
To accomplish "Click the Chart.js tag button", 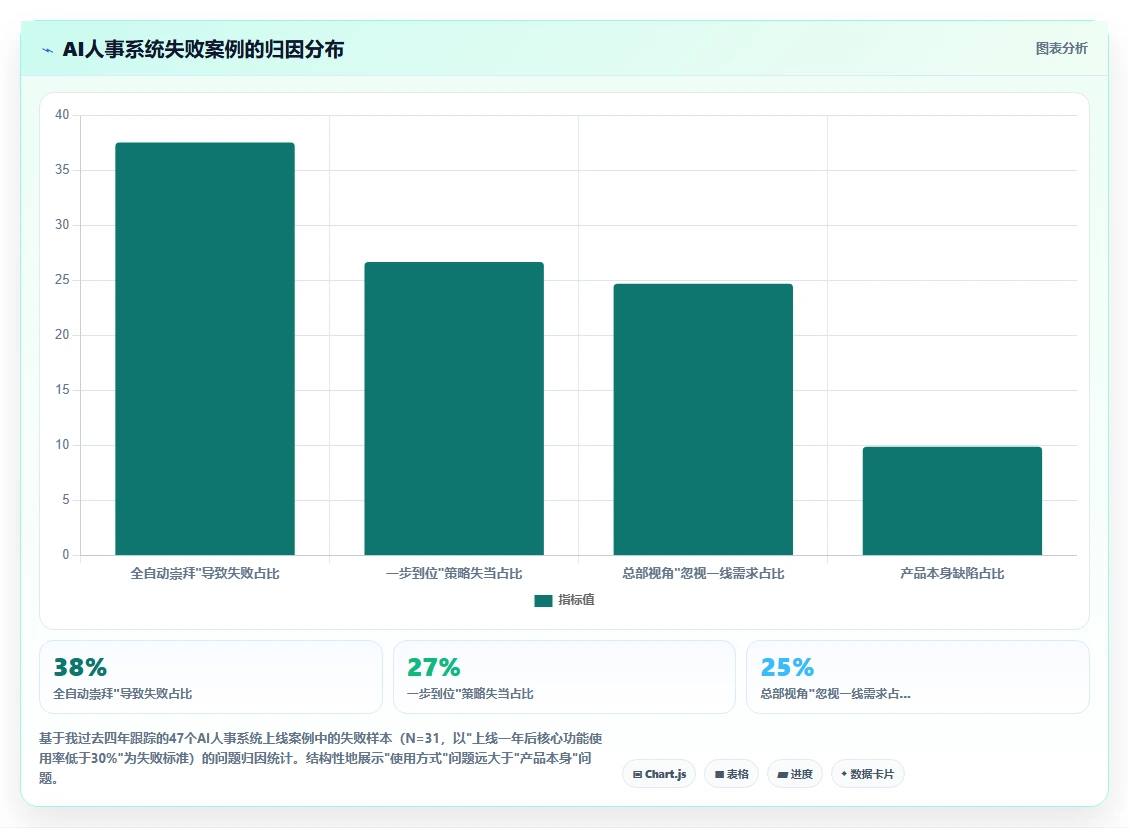I will pos(659,774).
